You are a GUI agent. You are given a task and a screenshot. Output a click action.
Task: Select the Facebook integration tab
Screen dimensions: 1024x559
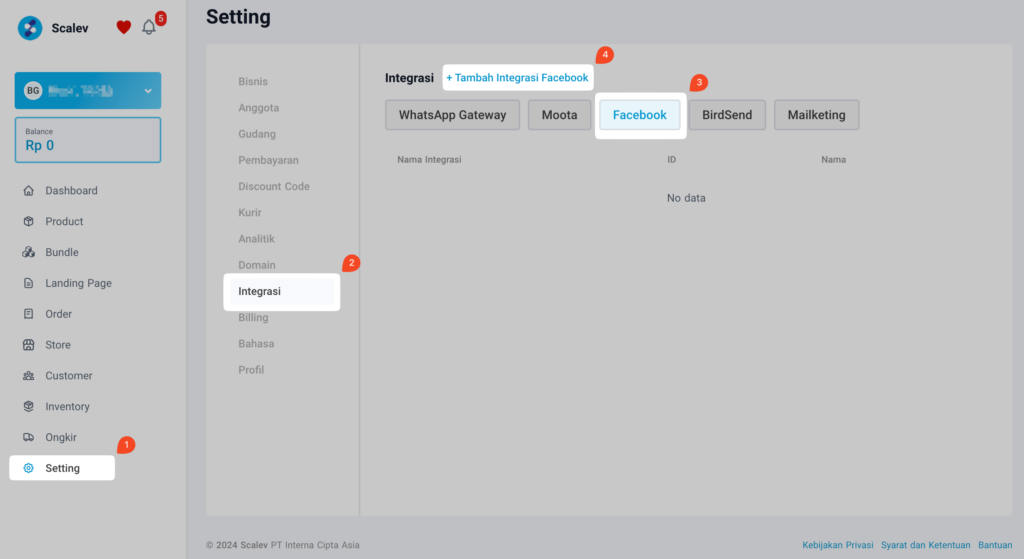coord(640,115)
